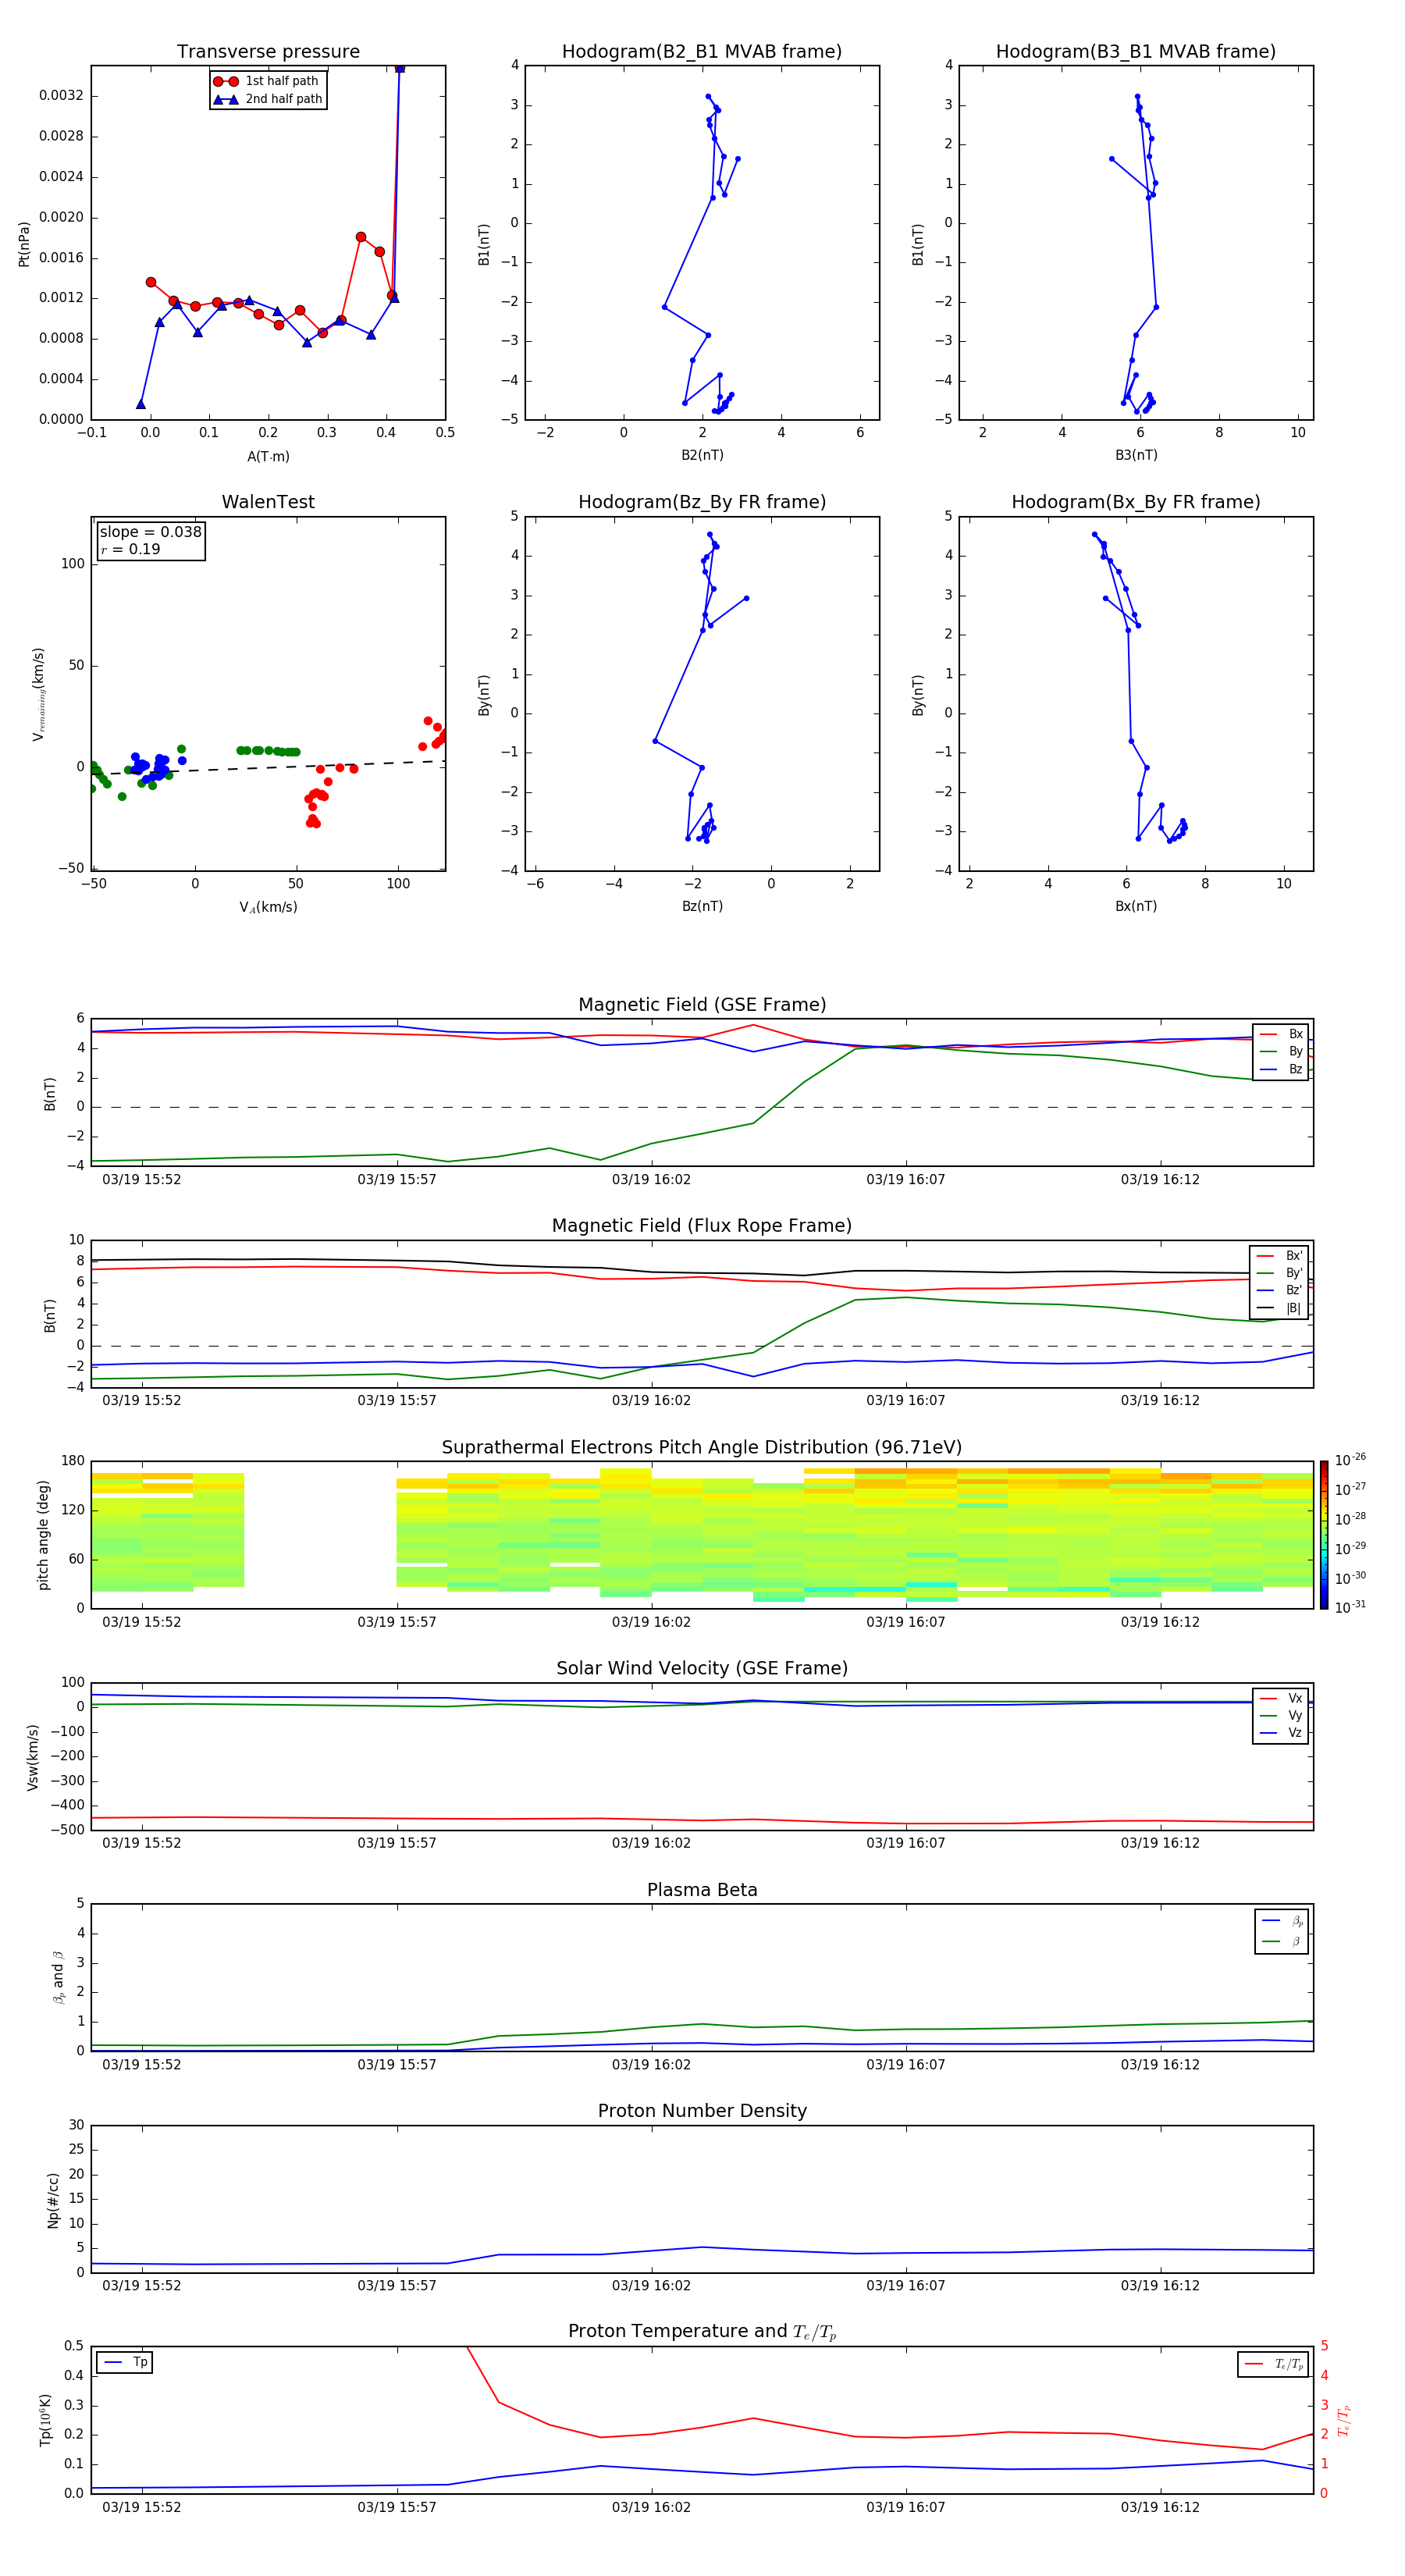The width and height of the screenshot is (1405, 2576).
Task: Click the 0.0032 tick on pressure plot
Action: (61, 96)
